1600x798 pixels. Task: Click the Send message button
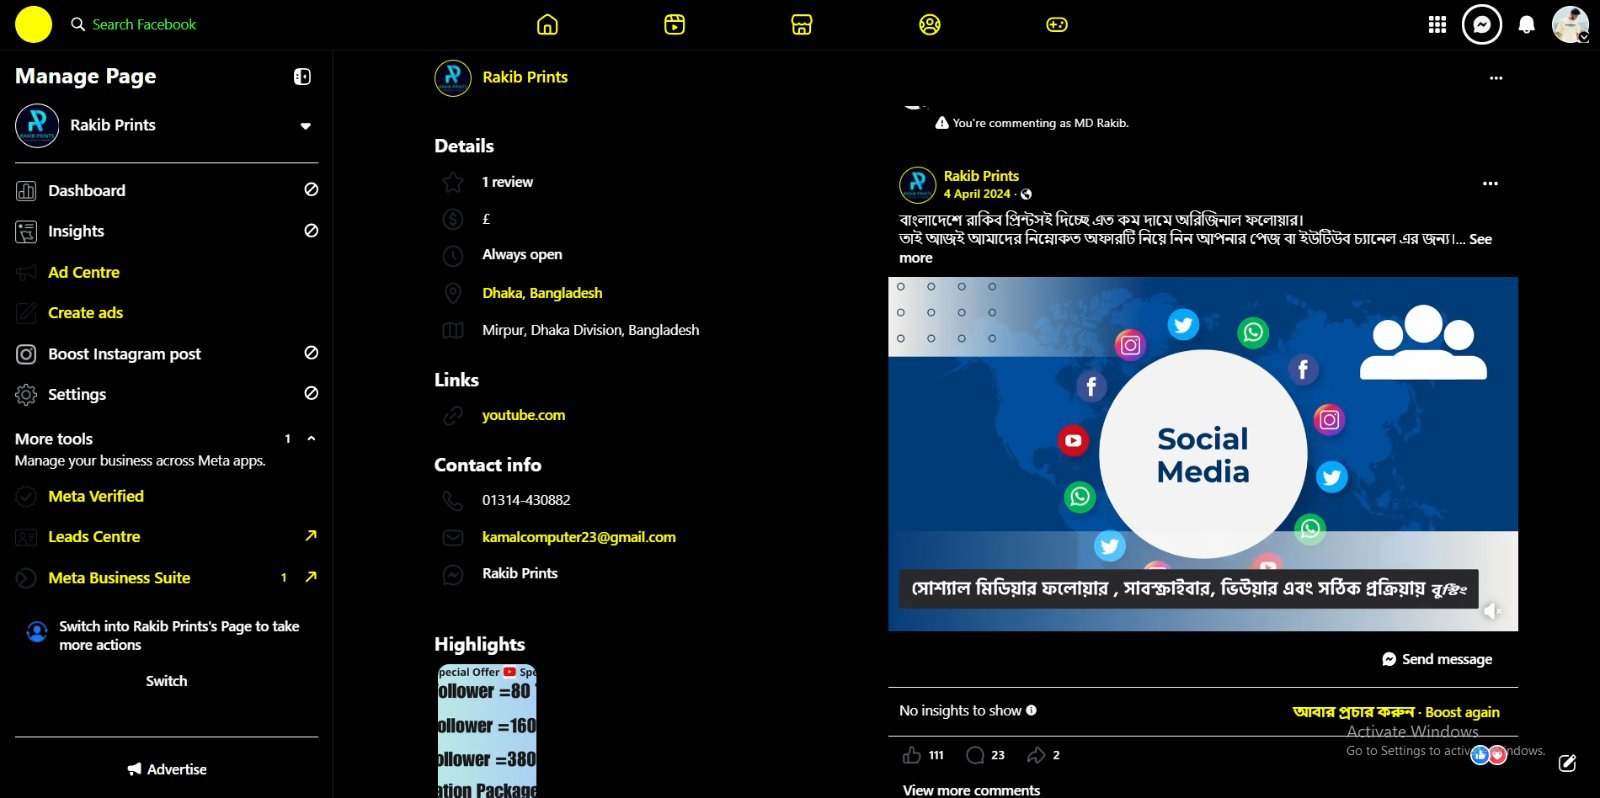coord(1437,659)
